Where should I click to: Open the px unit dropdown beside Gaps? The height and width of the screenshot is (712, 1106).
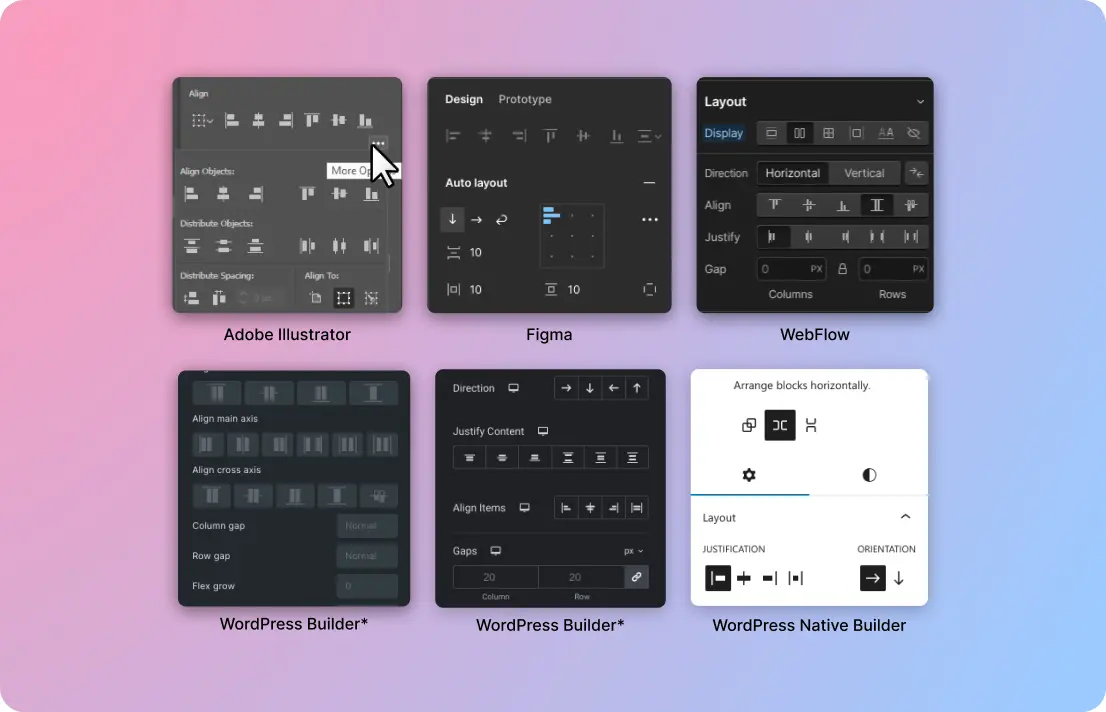(634, 551)
